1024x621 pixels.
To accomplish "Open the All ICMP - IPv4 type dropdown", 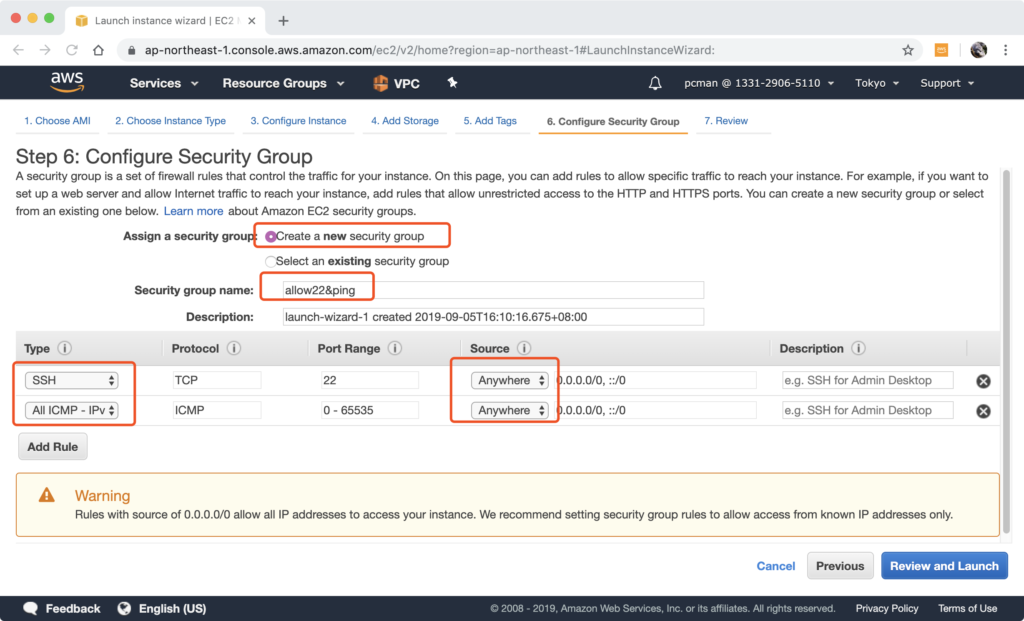I will coord(71,410).
